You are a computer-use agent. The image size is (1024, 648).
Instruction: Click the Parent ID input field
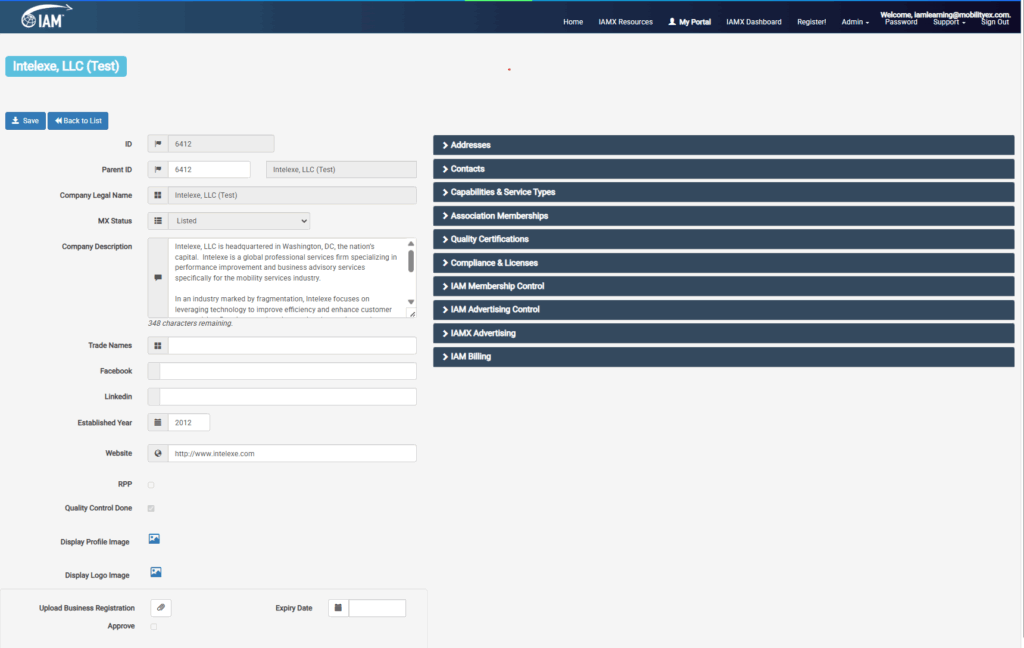(209, 169)
